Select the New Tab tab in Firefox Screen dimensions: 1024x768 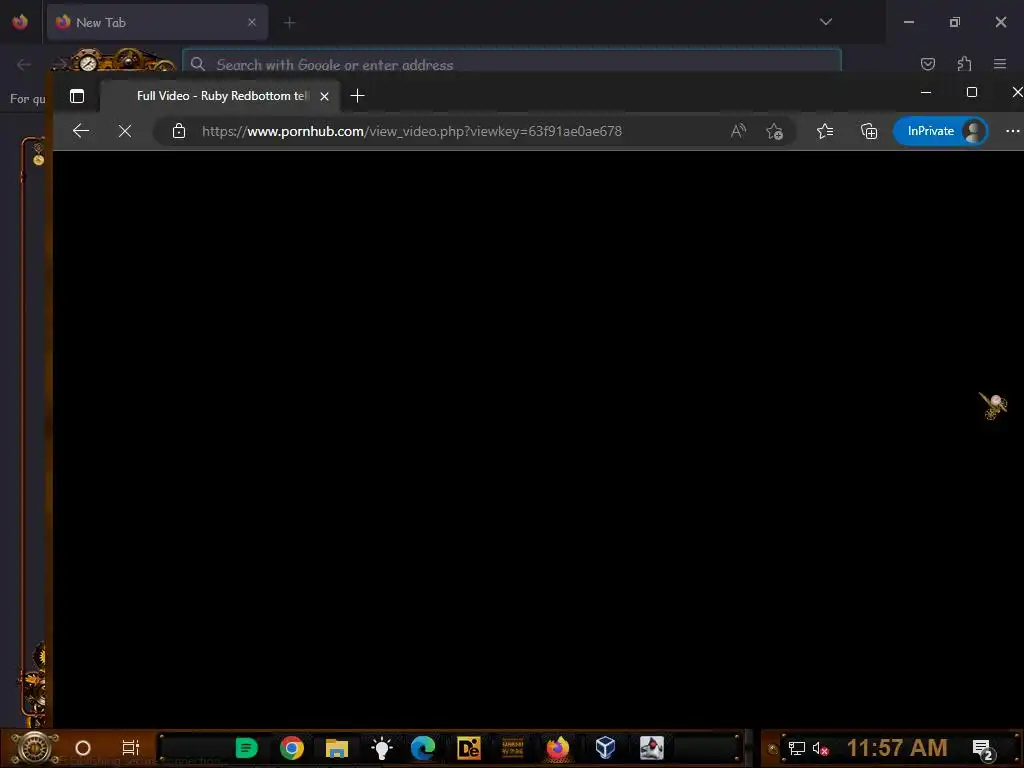(157, 22)
